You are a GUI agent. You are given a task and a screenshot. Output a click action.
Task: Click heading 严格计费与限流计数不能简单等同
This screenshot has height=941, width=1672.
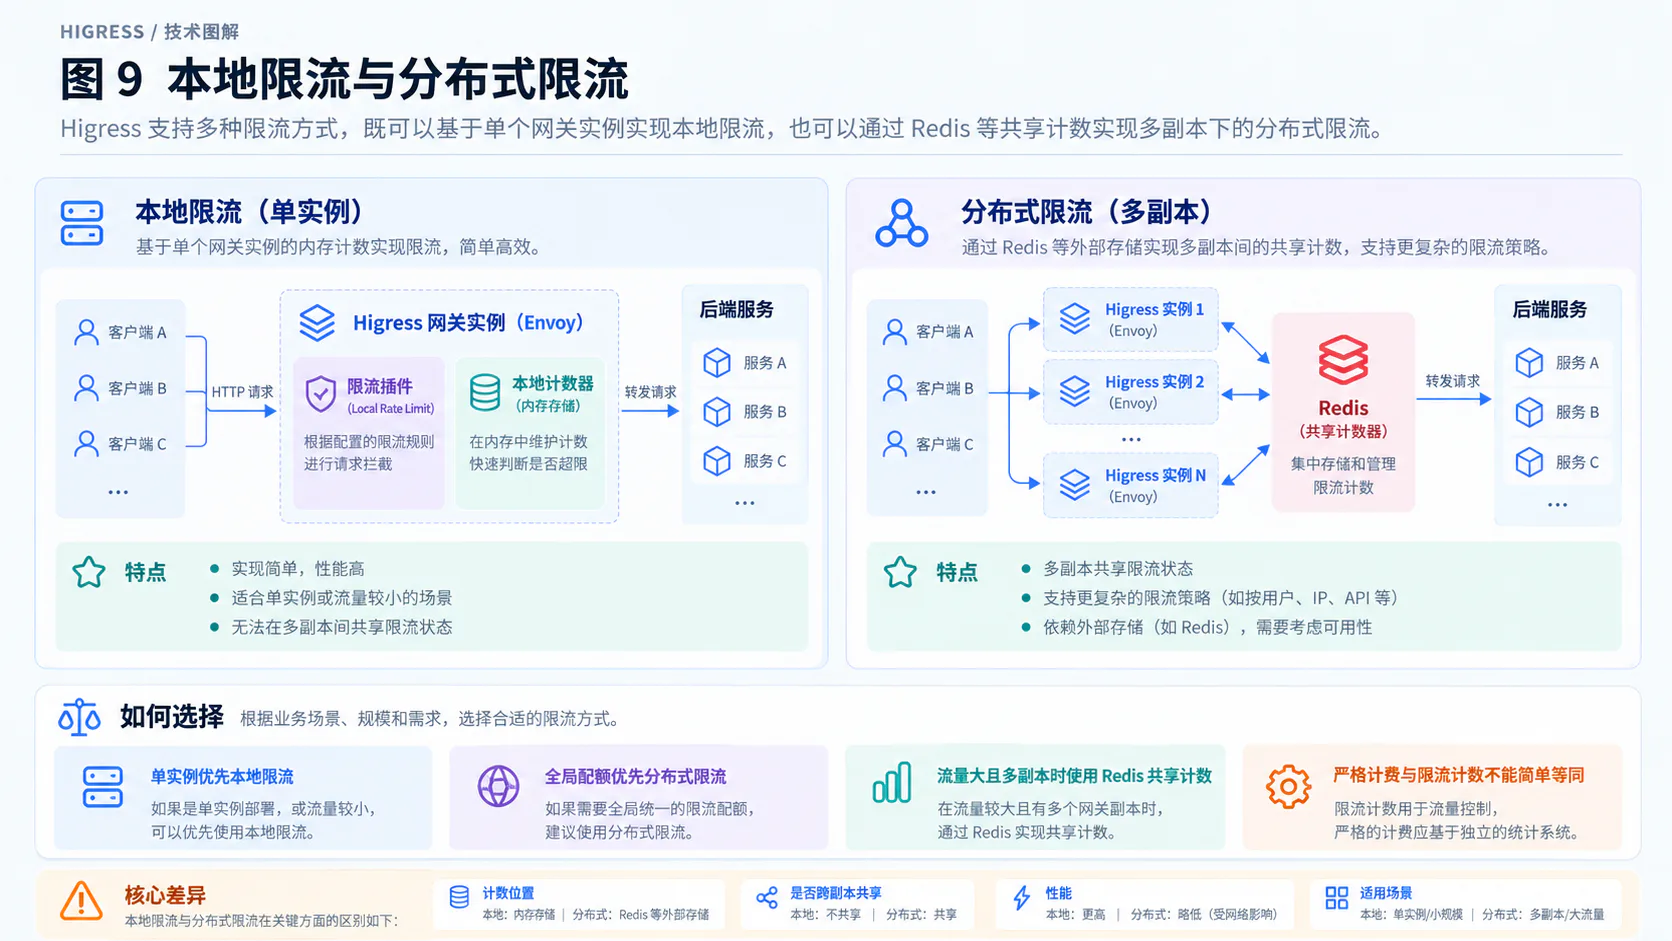tap(1459, 775)
